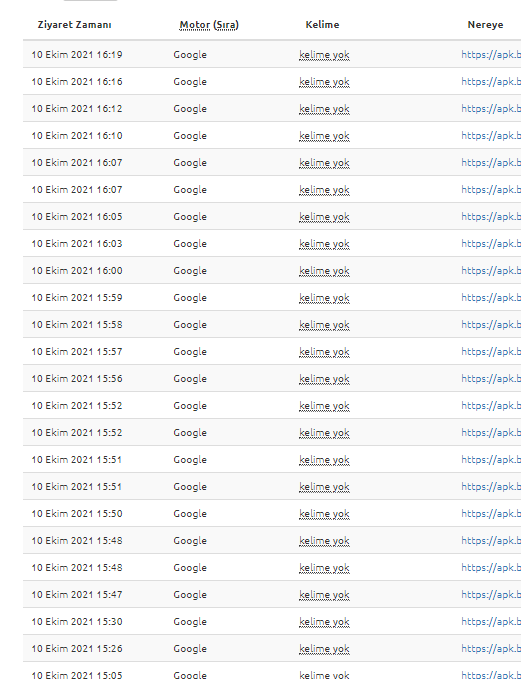Image resolution: width=521 pixels, height=679 pixels.
Task: Click 'kelime yok' in the 16:12 row
Action: (x=324, y=109)
